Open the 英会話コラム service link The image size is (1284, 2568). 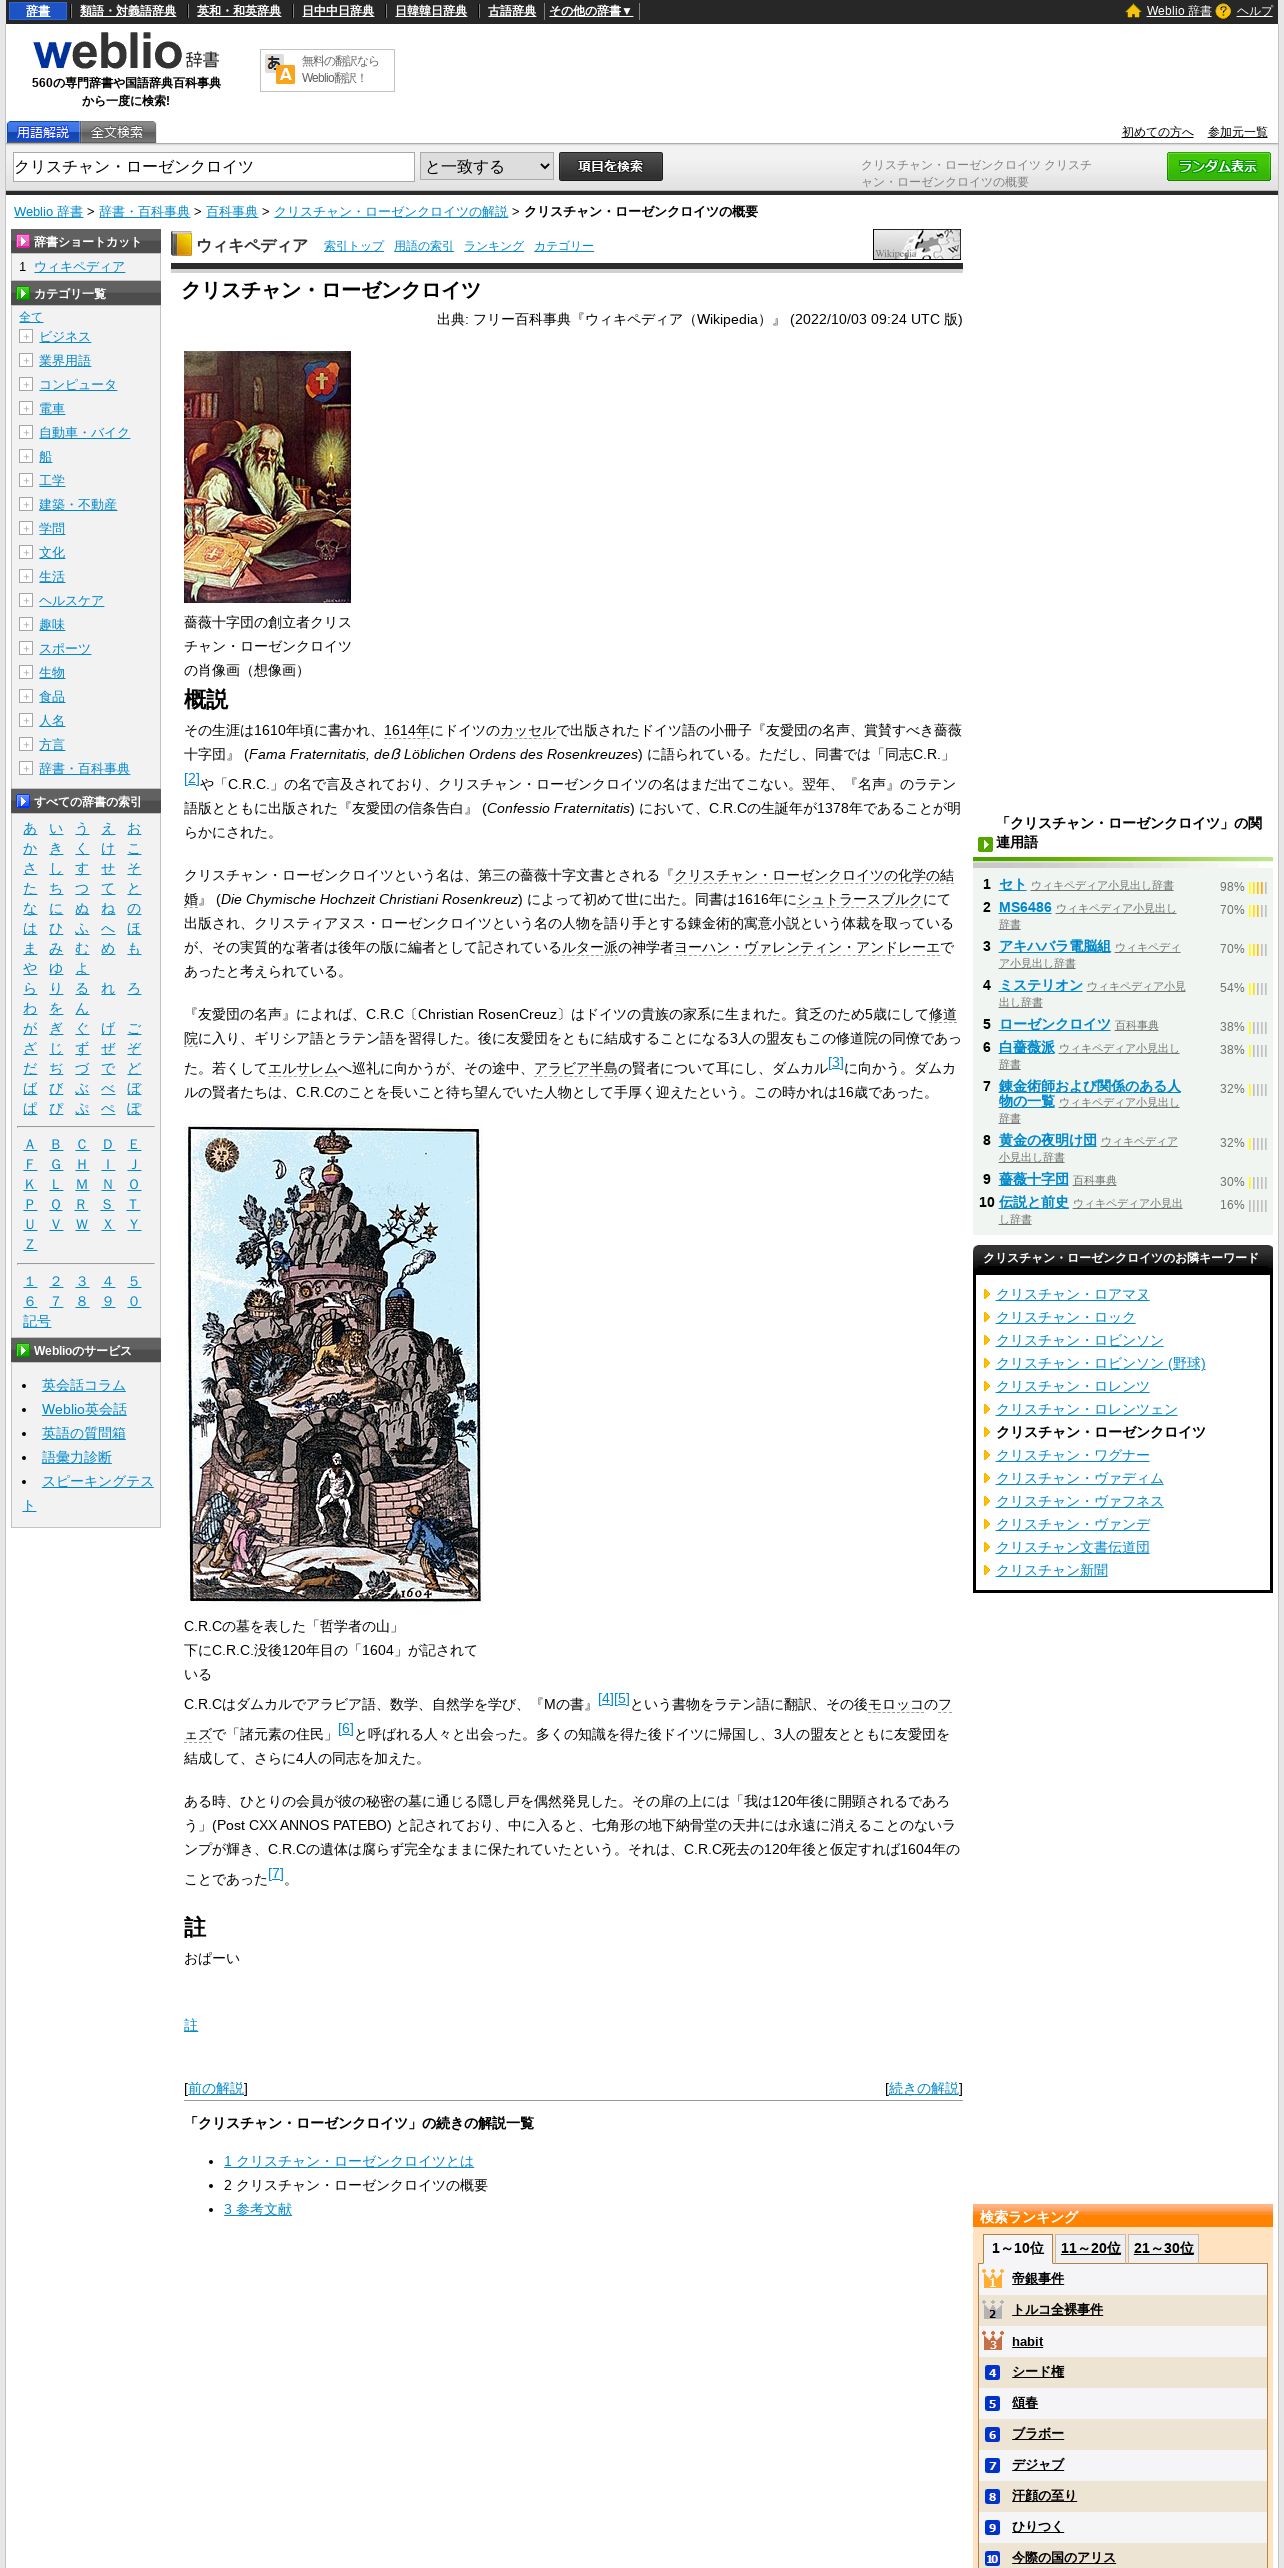(84, 1385)
